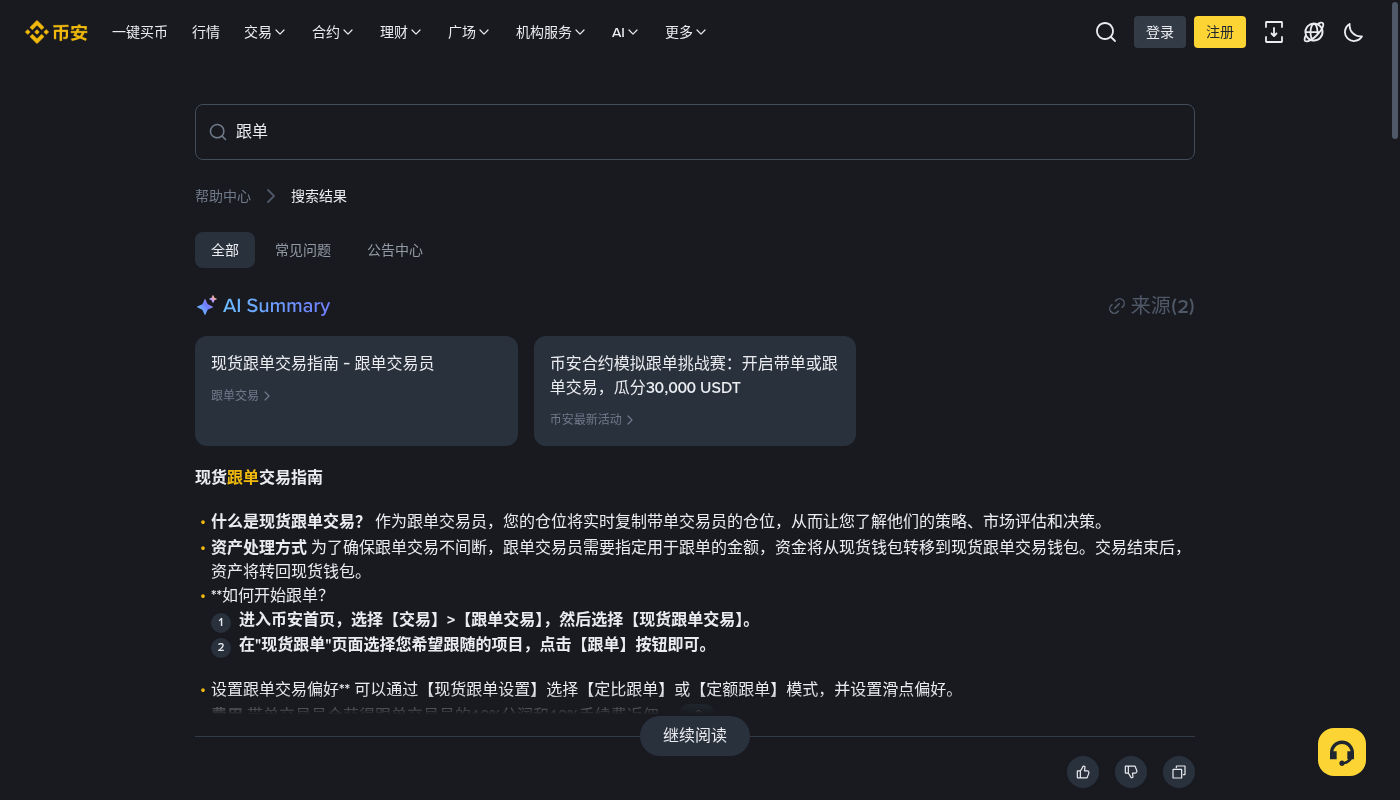Open the header search magnifier icon
Viewport: 1400px width, 800px height.
(x=1106, y=32)
